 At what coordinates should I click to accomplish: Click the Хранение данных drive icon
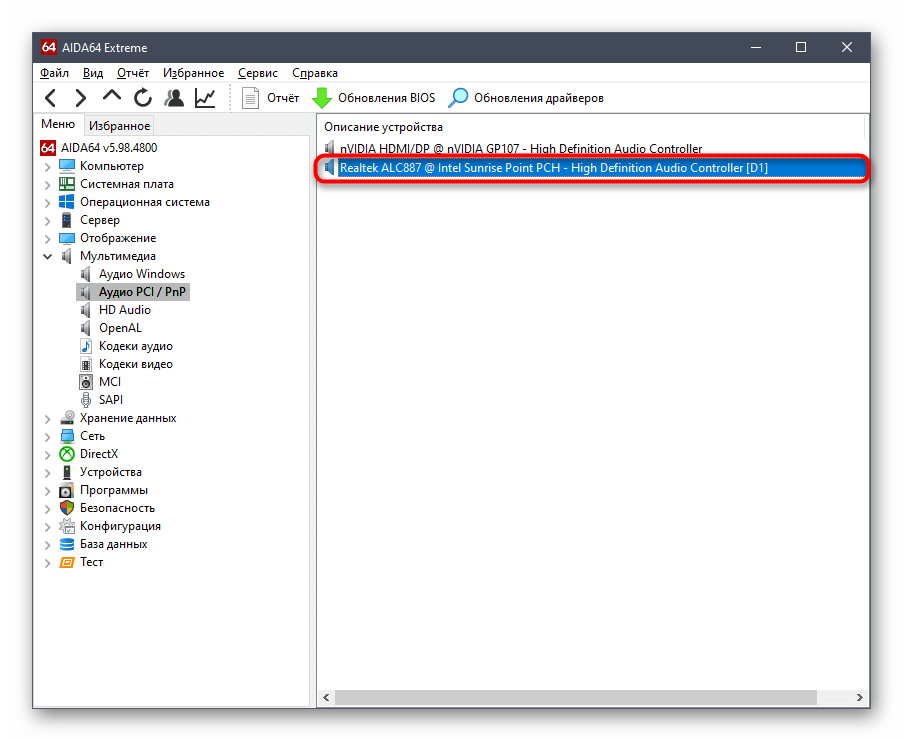[x=67, y=417]
